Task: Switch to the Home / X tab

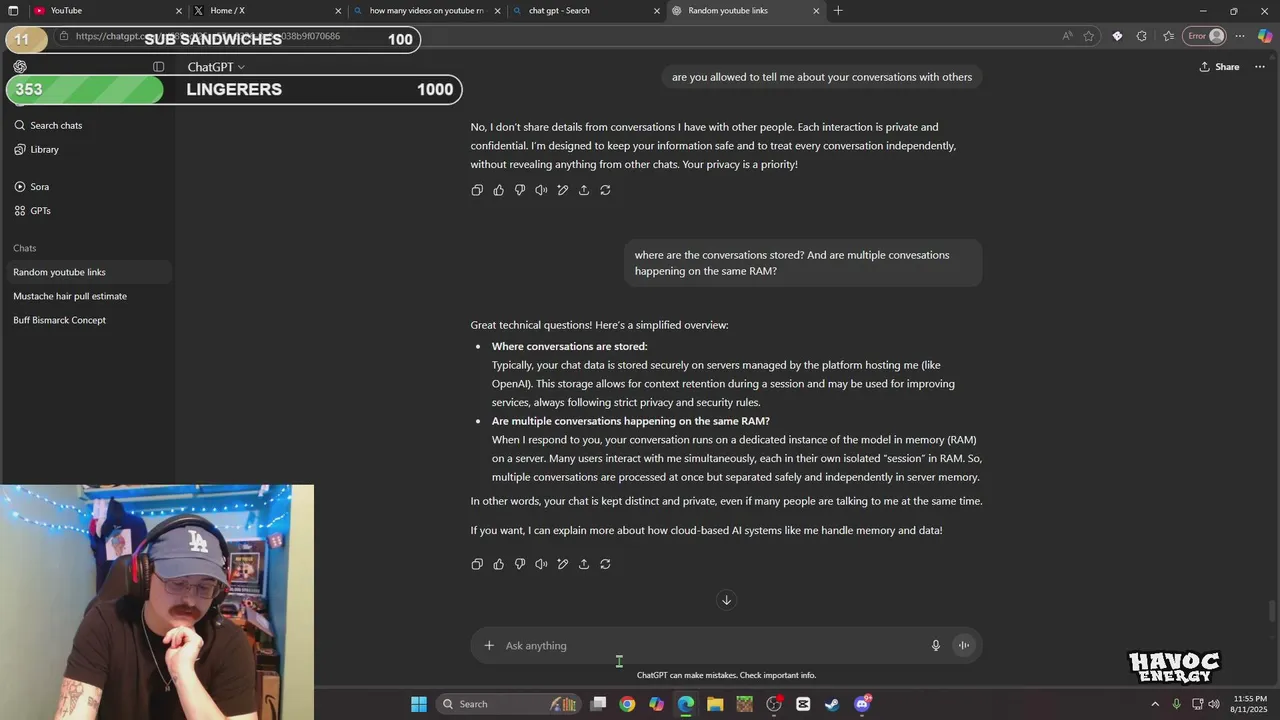Action: pos(267,10)
